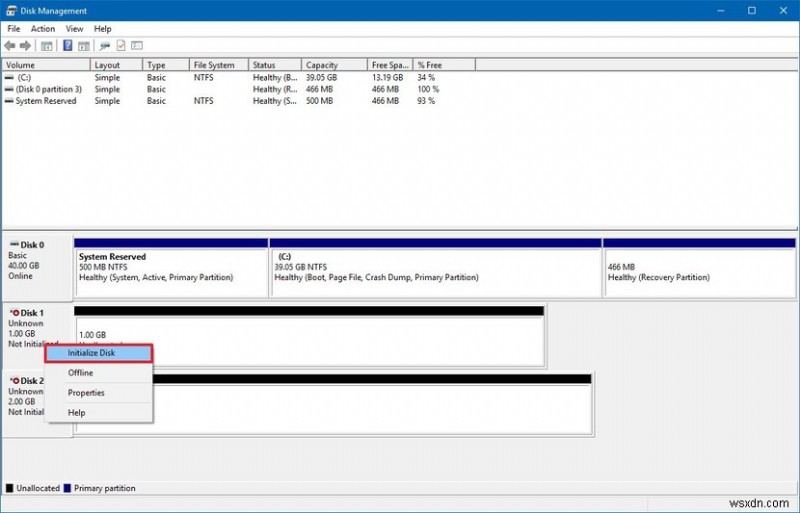The image size is (800, 513).
Task: Click the drive icon beside System Reserved volume
Action: tap(9, 101)
